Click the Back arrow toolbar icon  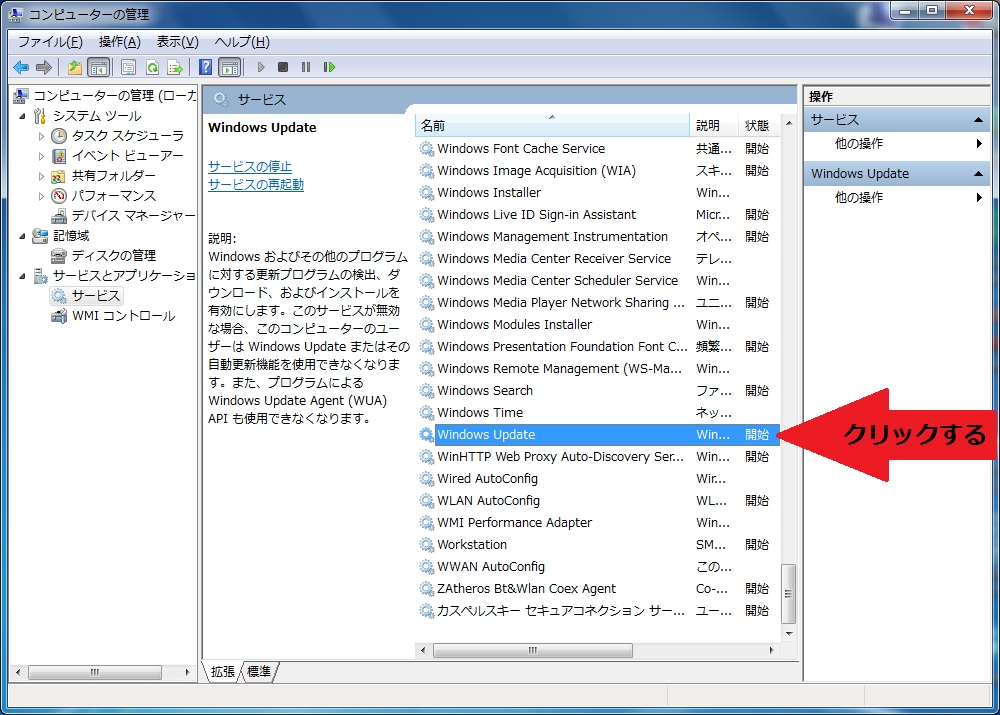[x=21, y=67]
